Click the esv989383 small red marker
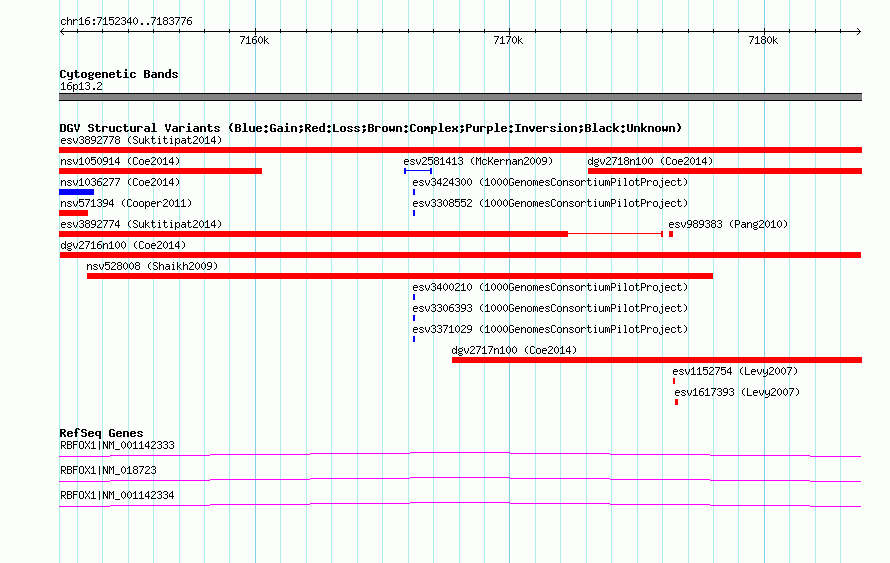 671,234
